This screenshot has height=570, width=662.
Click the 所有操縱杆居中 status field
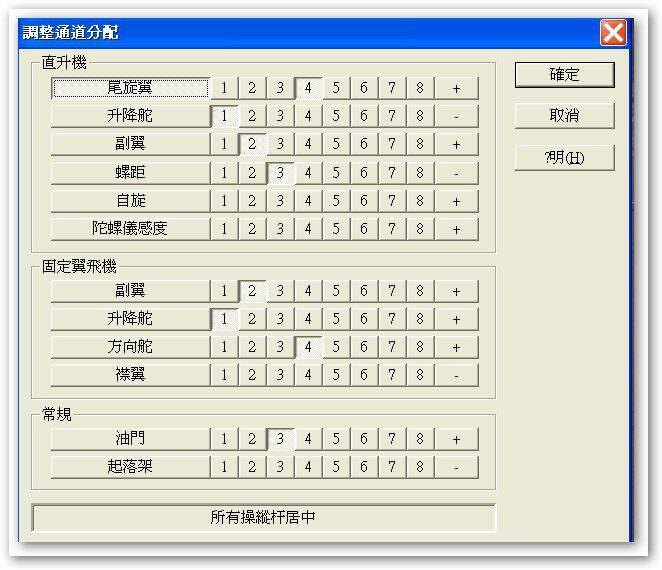click(x=264, y=518)
